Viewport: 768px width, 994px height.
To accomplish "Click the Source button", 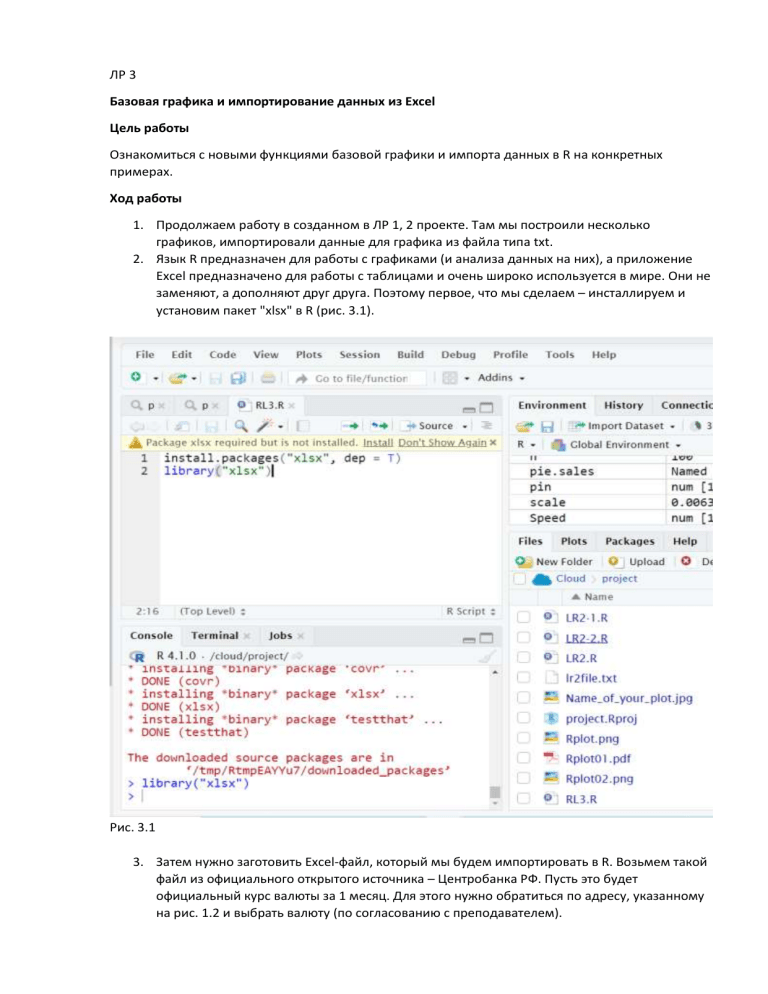I will (x=429, y=426).
